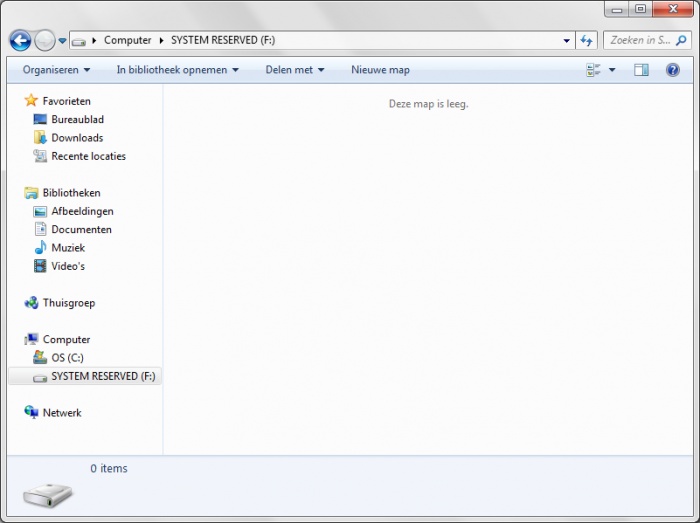Expand arrow before SYSTEM RESERVED breadcrumb
The image size is (700, 523).
(162, 41)
